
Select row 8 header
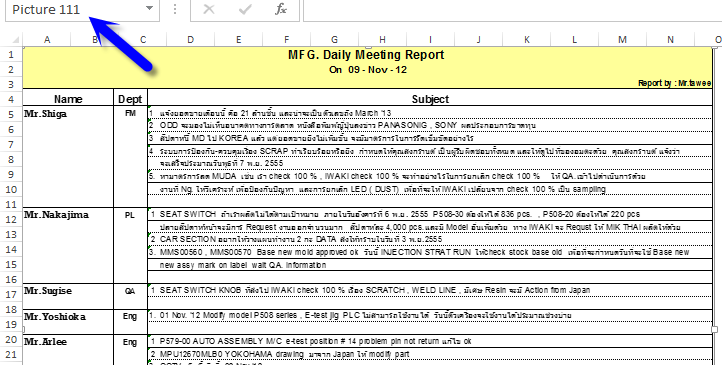click(x=11, y=159)
